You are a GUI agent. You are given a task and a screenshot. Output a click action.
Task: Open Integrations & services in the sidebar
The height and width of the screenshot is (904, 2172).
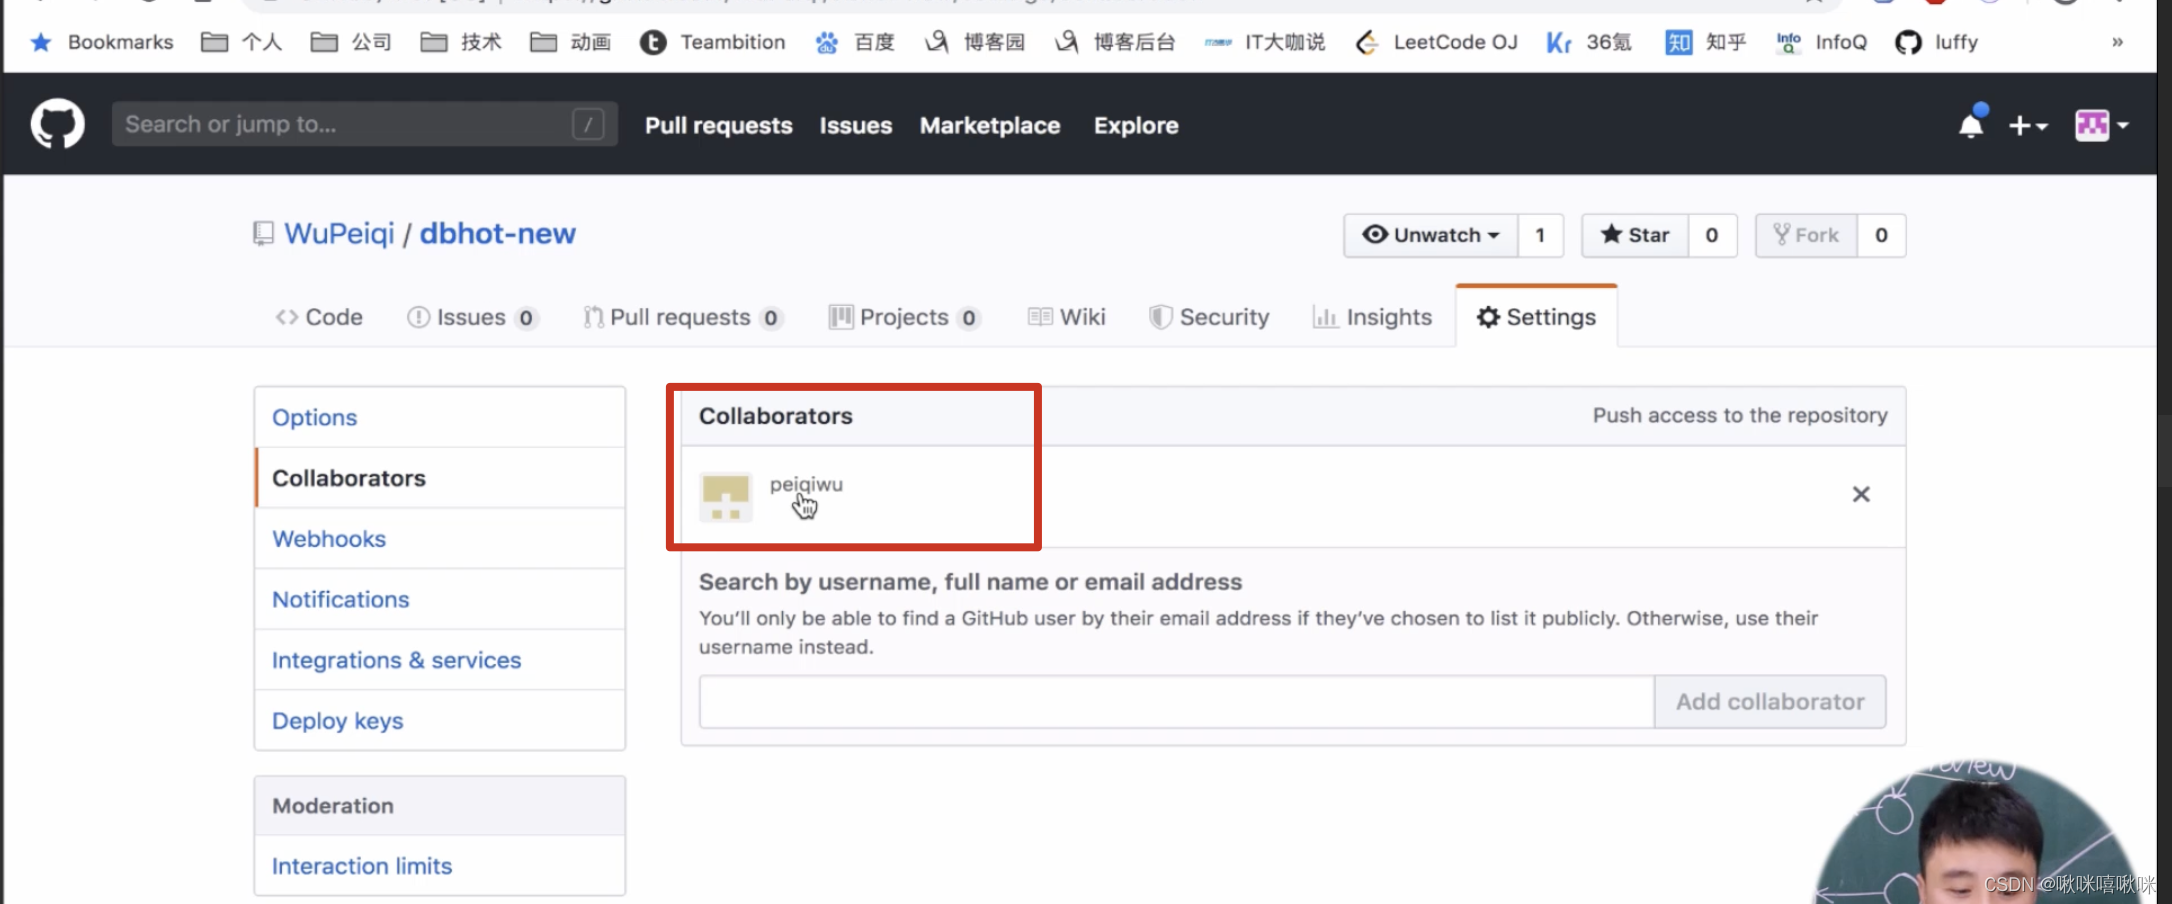point(440,660)
